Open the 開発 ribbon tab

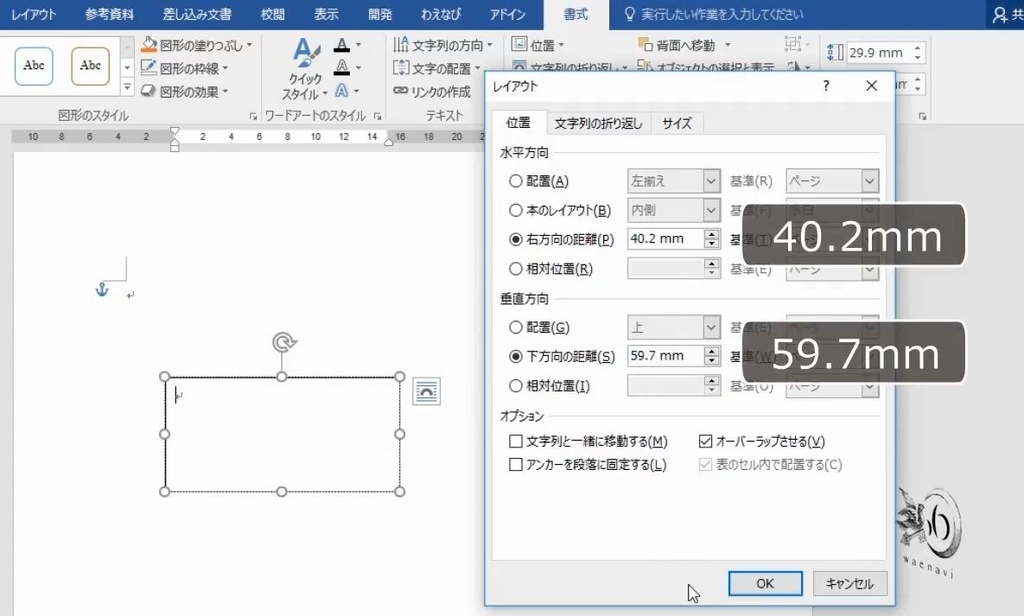tap(379, 14)
